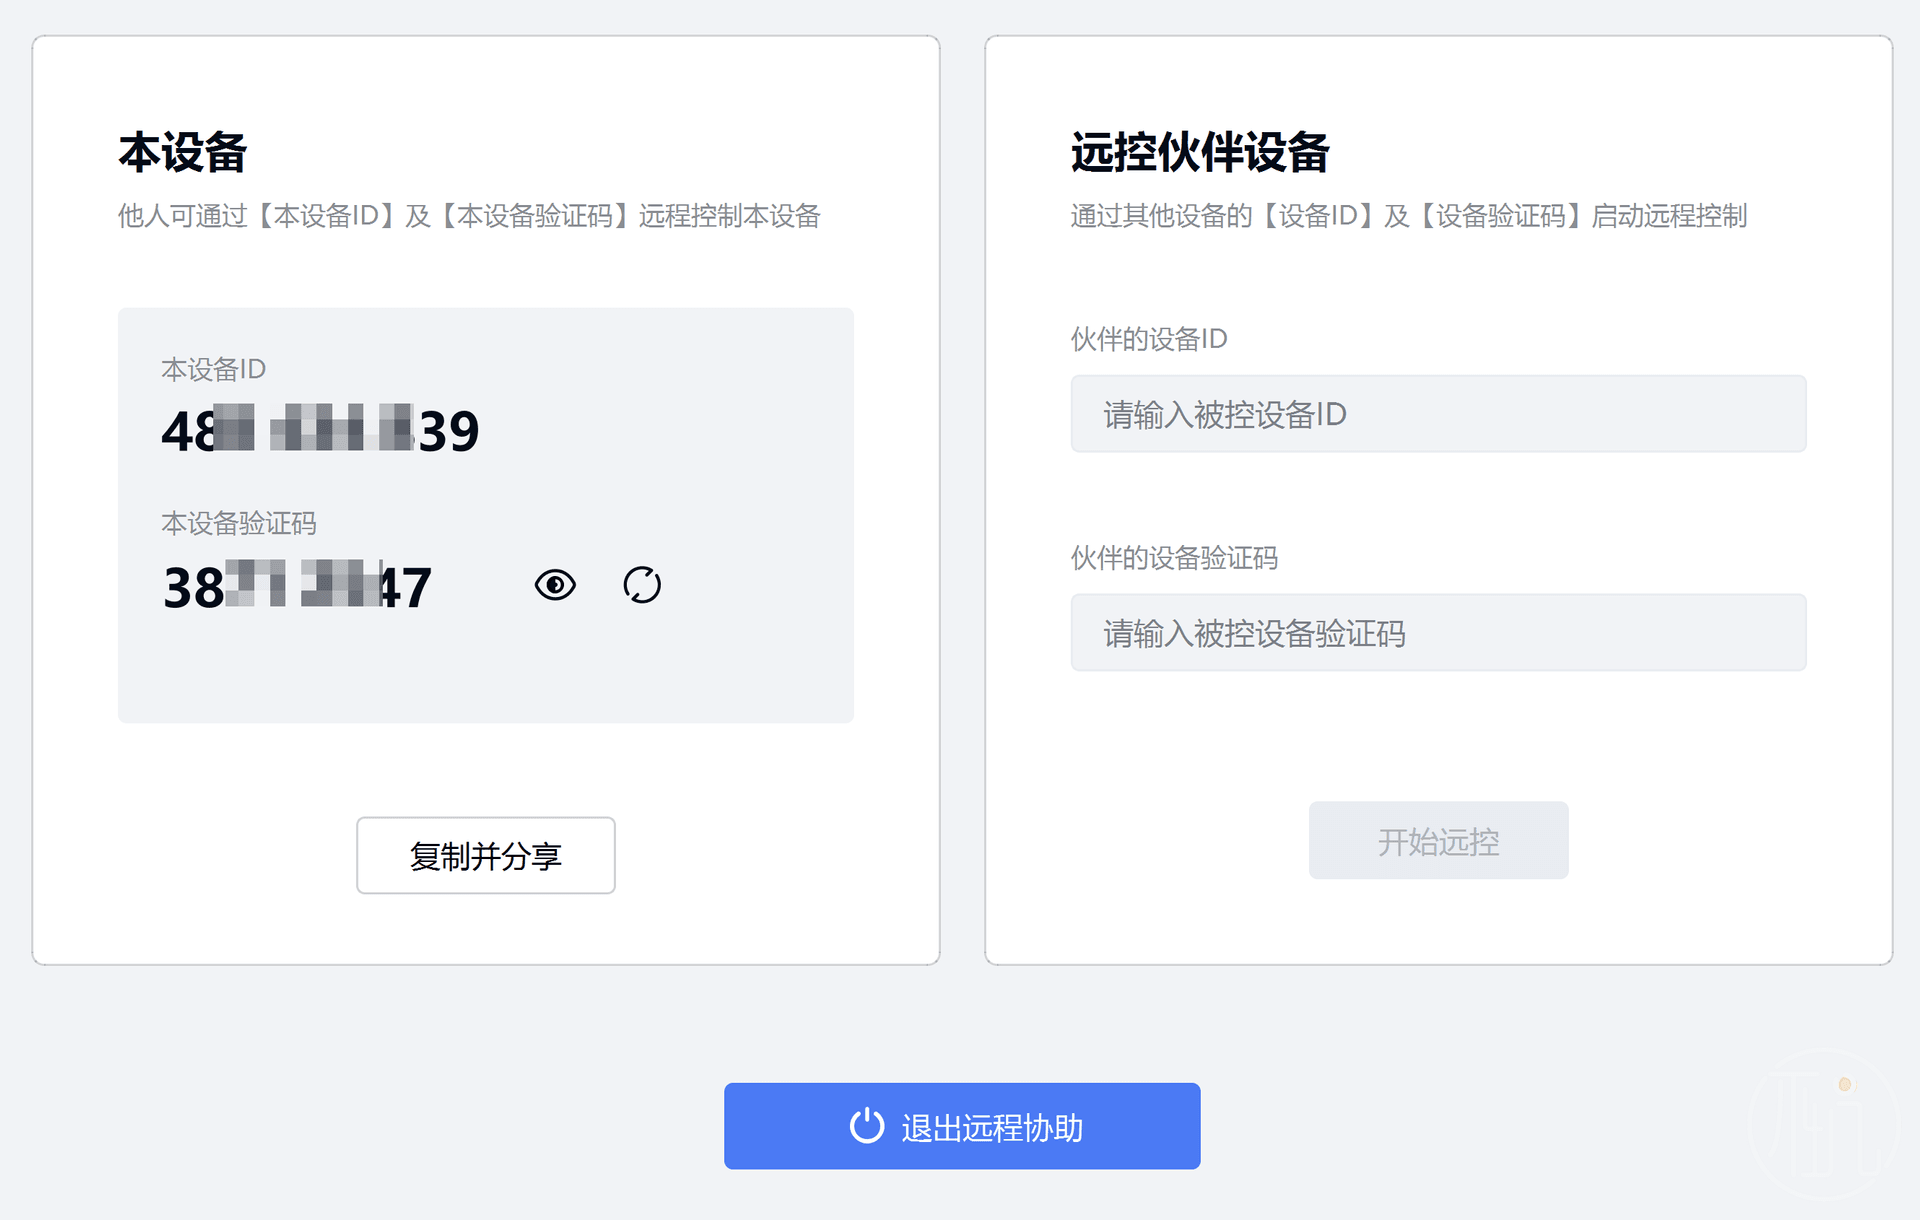Click the 本设备 heading
Viewport: 1920px width, 1220px height.
tap(182, 153)
